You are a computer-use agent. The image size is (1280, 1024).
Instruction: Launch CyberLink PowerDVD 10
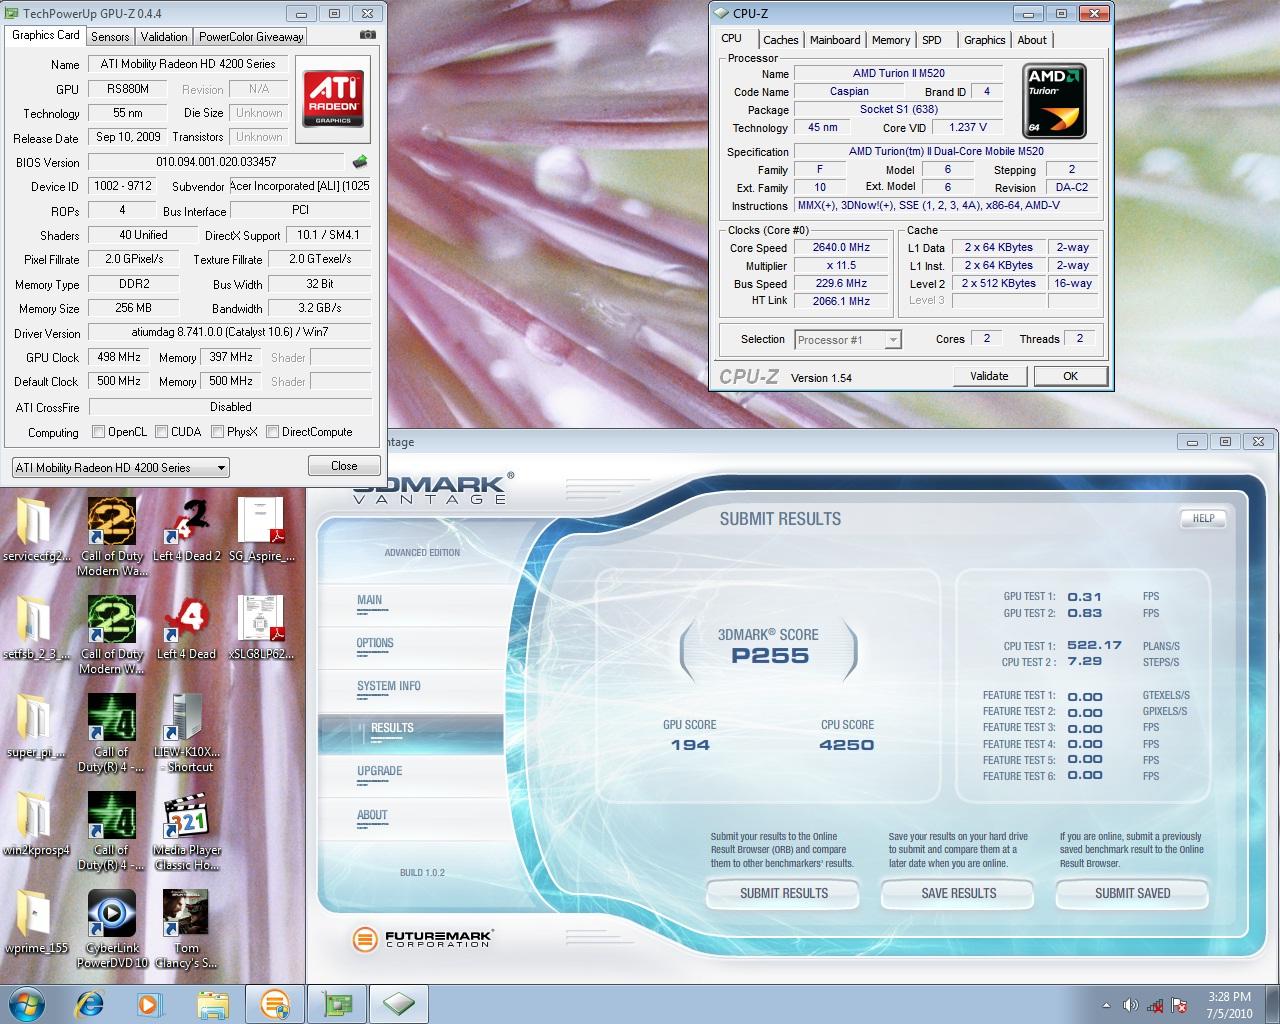tap(112, 929)
